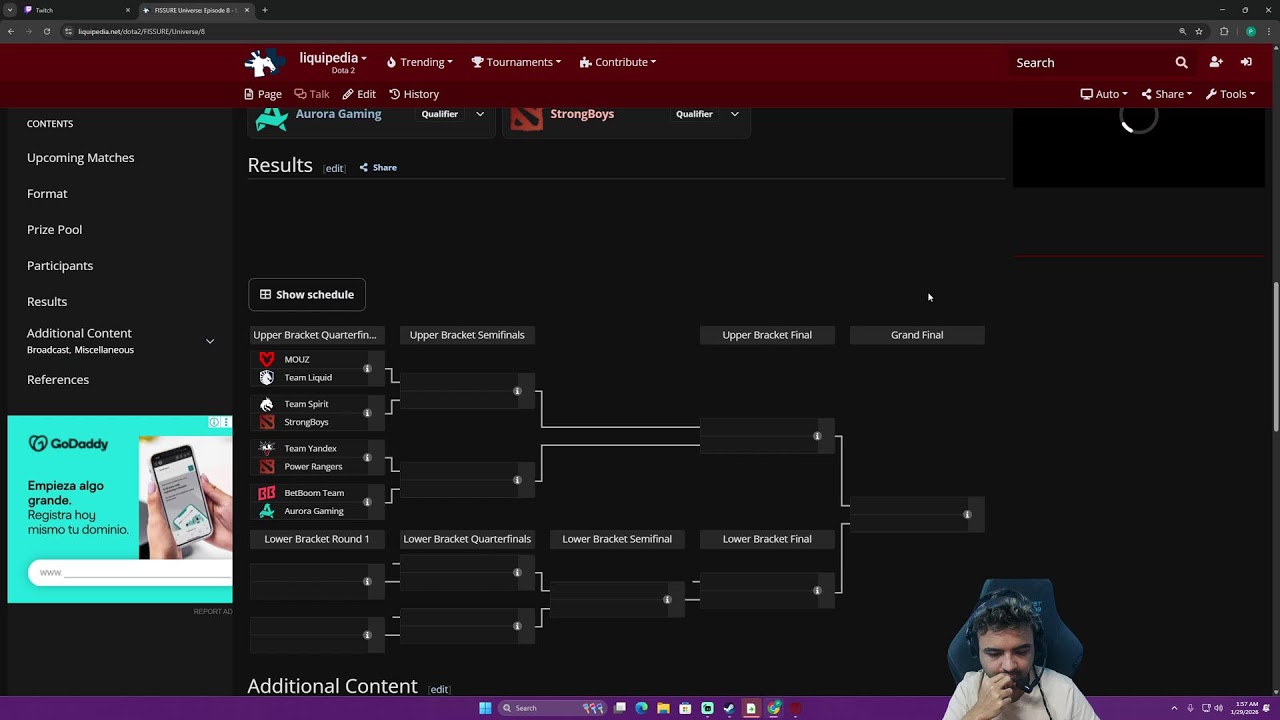Reload the page with refresh icon
1280x720 pixels.
tap(46, 31)
